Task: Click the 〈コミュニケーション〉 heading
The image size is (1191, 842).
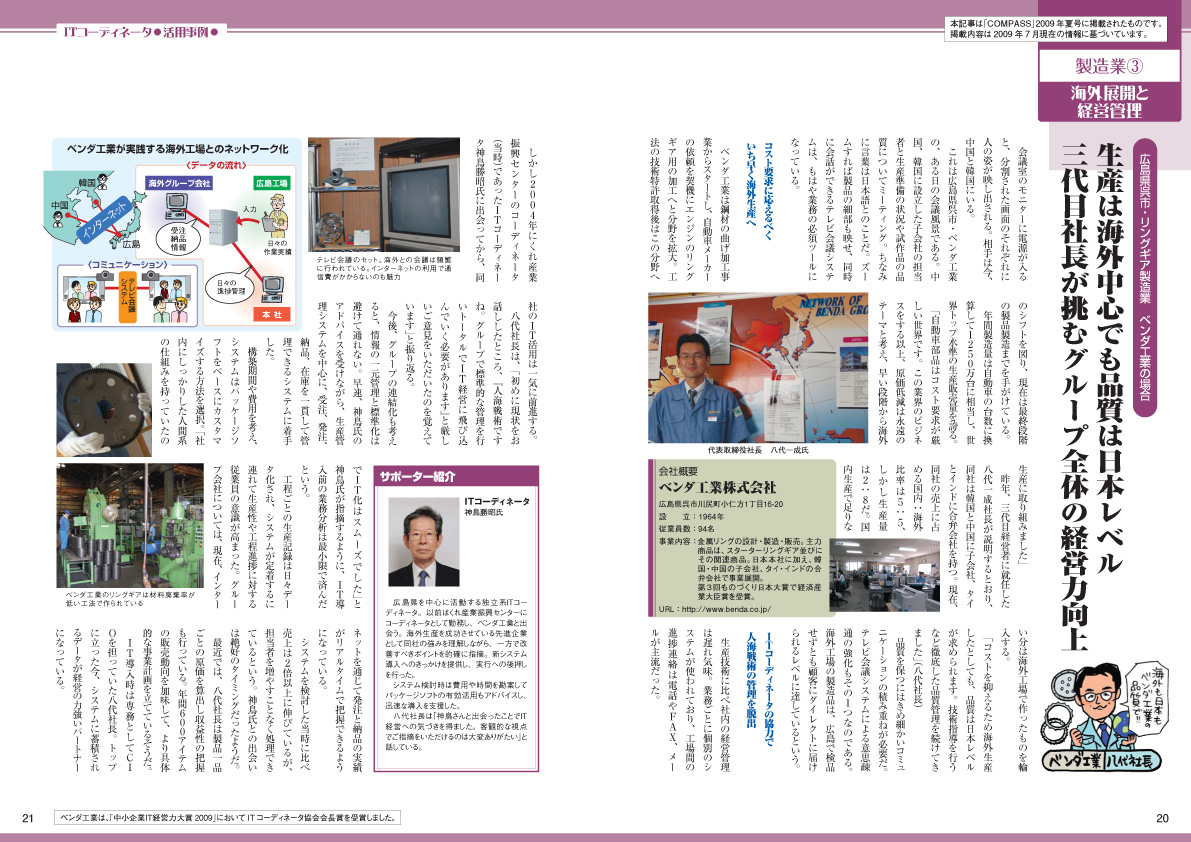Action: (x=128, y=264)
